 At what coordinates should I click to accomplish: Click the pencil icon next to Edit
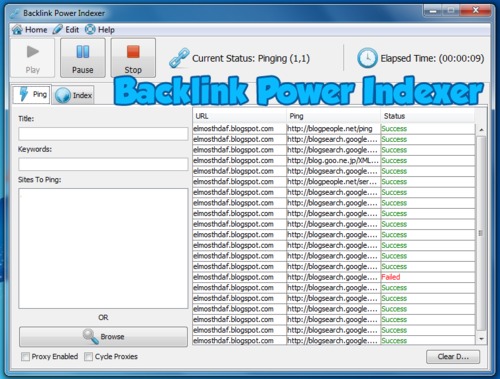pos(58,30)
